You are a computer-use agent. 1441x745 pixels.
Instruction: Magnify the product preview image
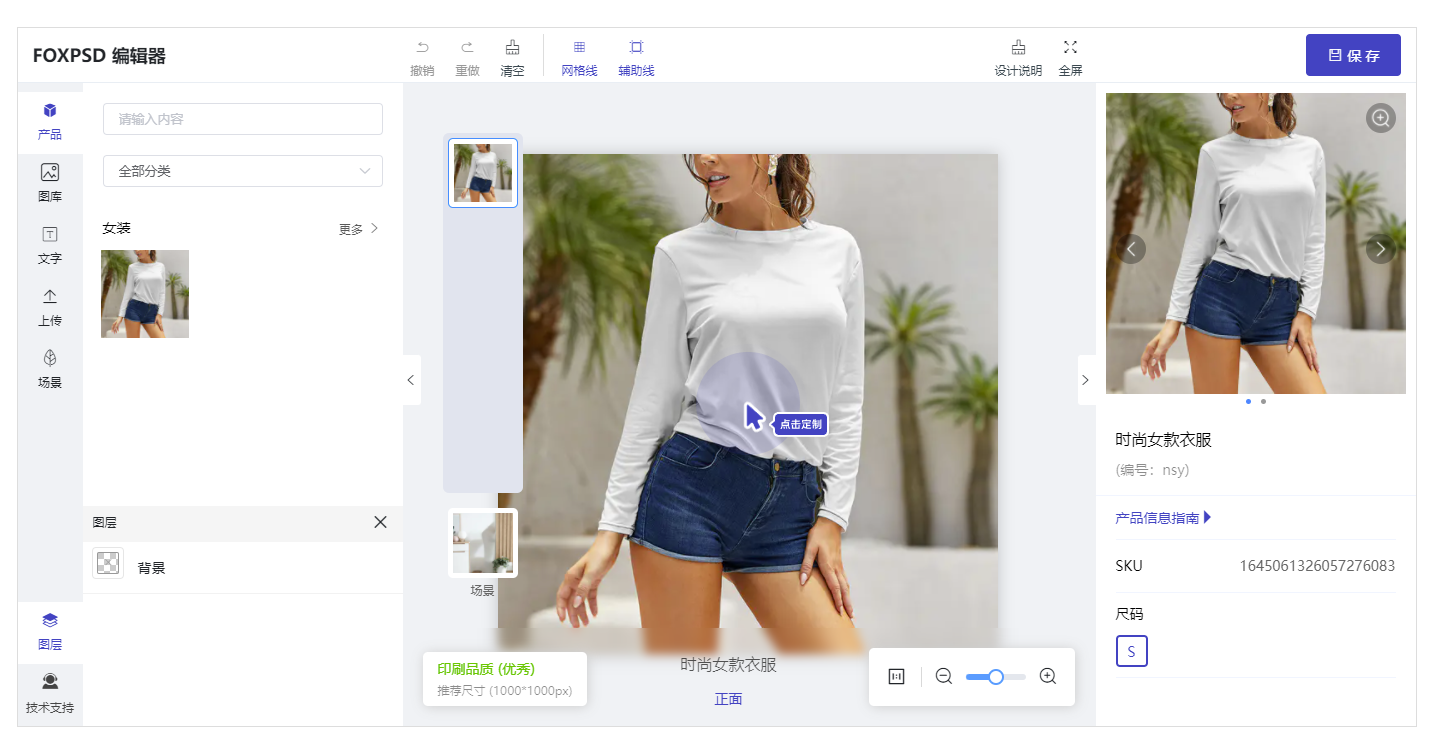[x=1380, y=118]
